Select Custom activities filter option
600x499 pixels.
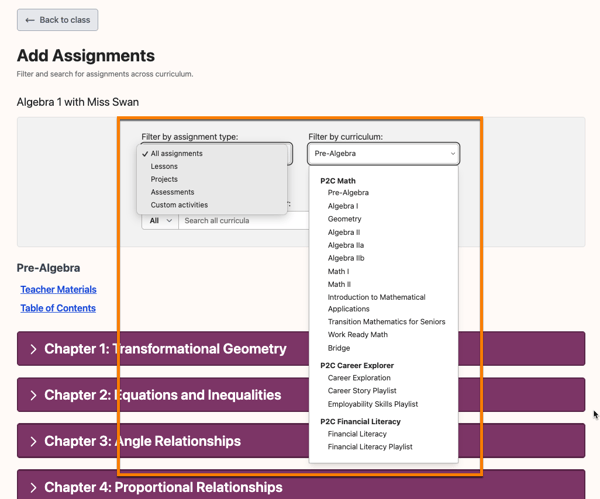(179, 205)
